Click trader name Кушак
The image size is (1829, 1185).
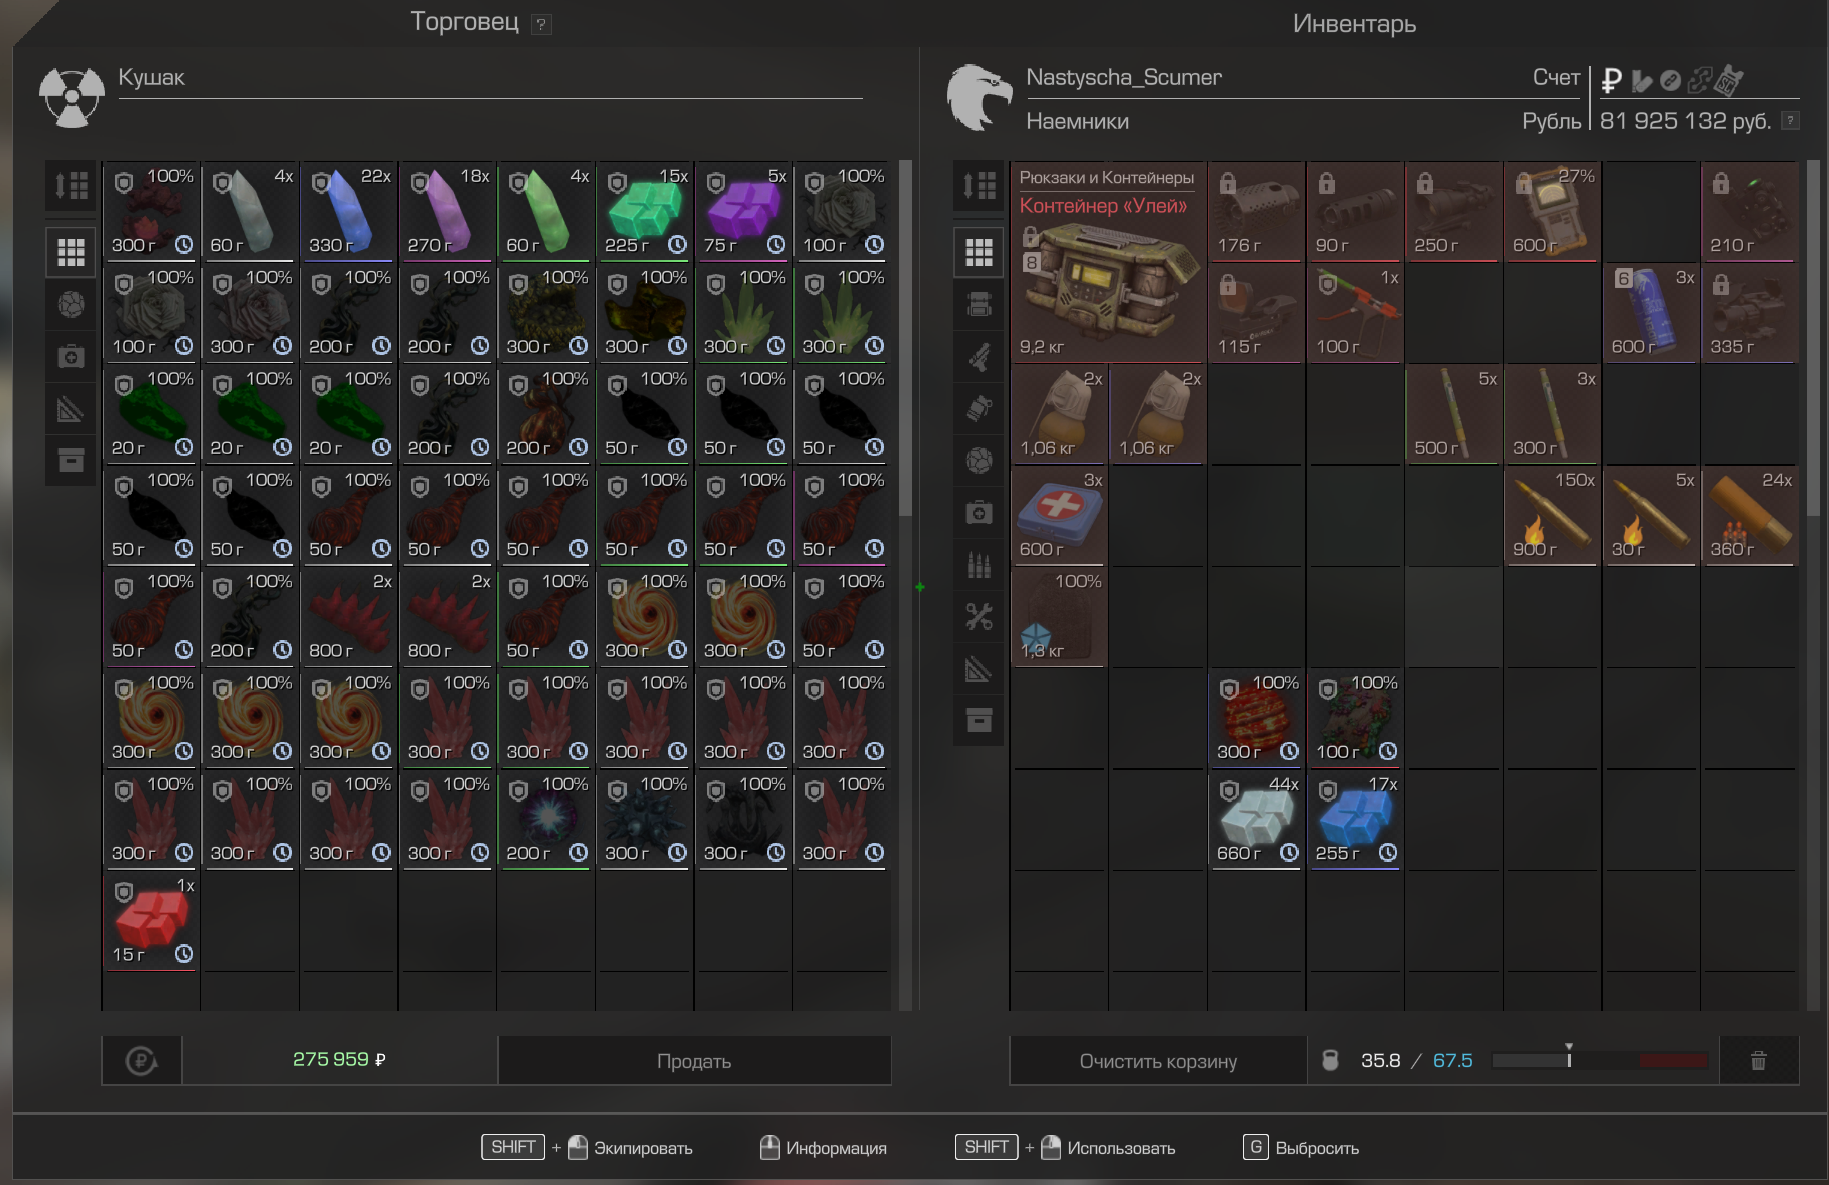151,77
